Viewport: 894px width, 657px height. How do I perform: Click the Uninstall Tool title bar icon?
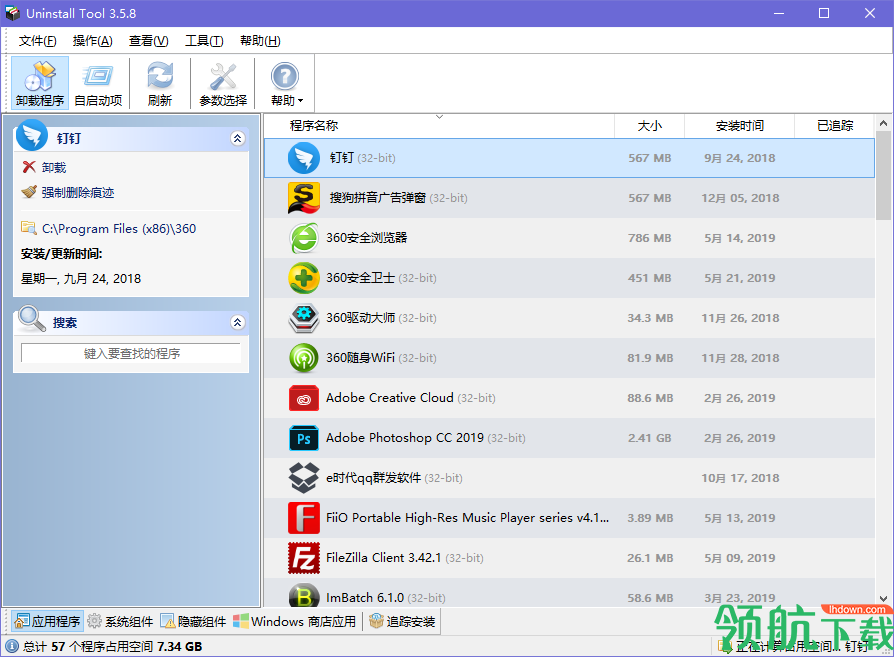[x=13, y=13]
